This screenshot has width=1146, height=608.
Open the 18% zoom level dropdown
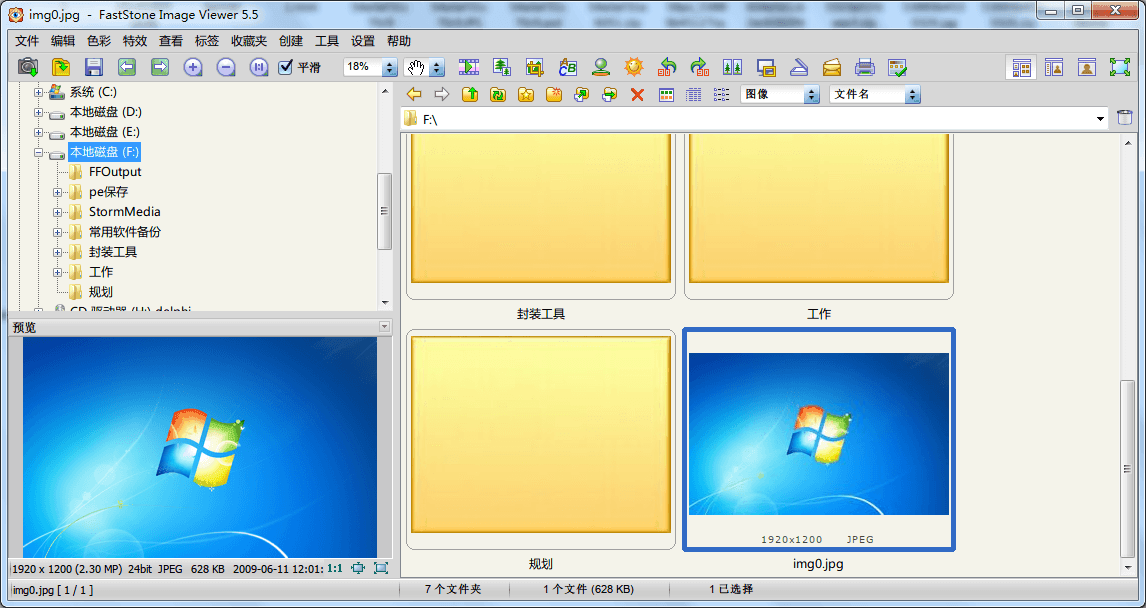pos(390,67)
